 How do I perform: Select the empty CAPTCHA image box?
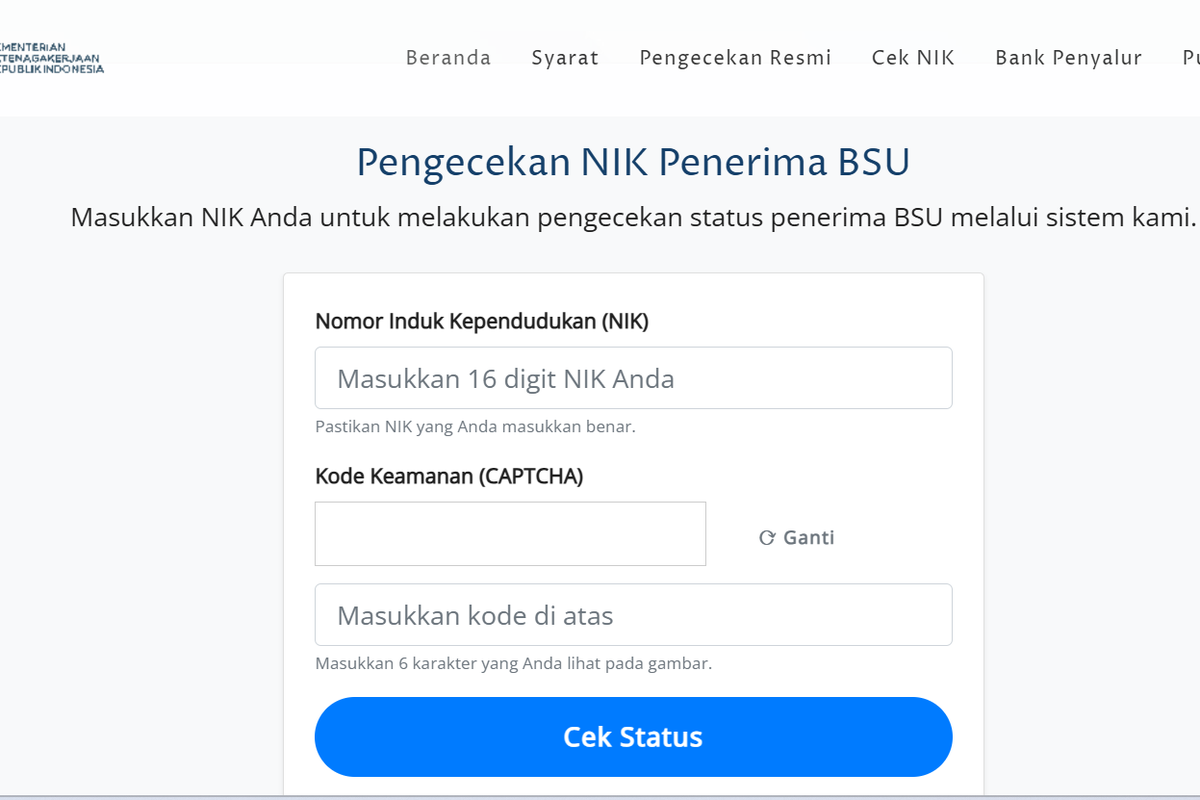[510, 533]
